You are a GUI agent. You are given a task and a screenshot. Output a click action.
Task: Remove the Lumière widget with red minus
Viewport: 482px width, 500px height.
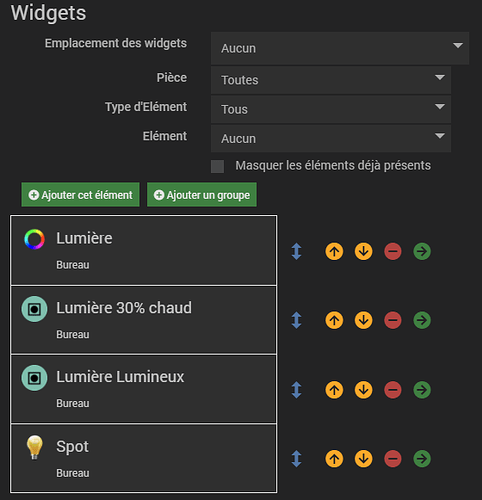click(x=393, y=251)
